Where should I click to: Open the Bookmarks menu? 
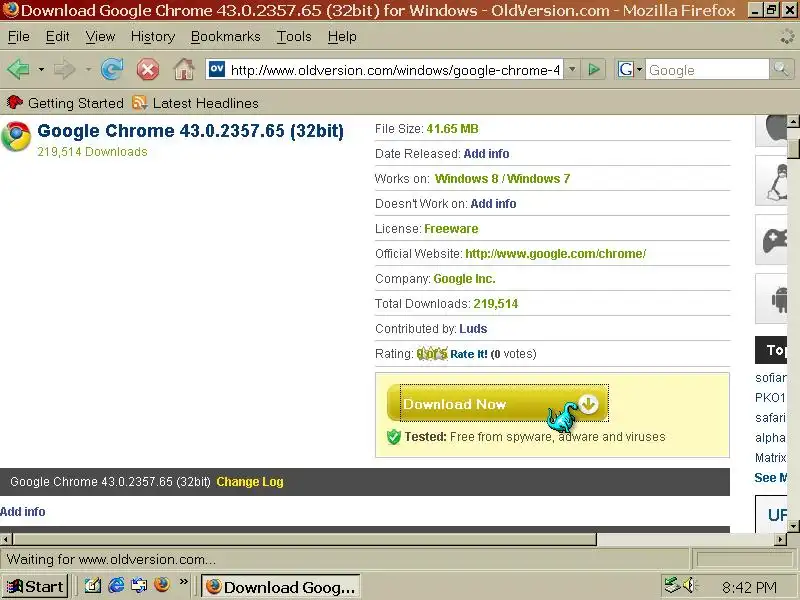point(226,37)
